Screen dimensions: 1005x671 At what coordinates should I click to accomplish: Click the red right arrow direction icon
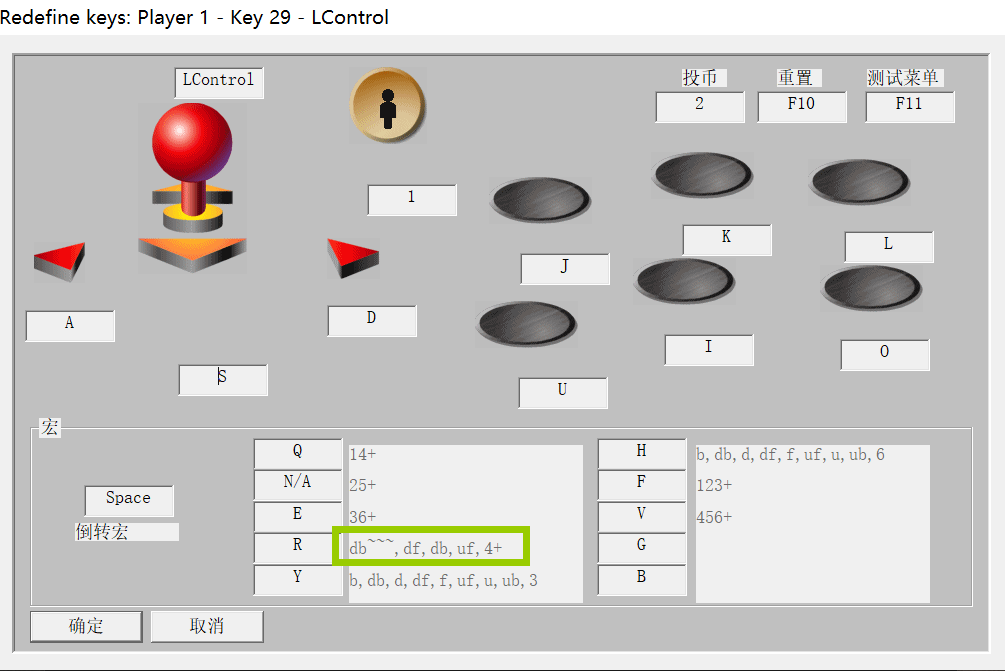pyautogui.click(x=353, y=258)
